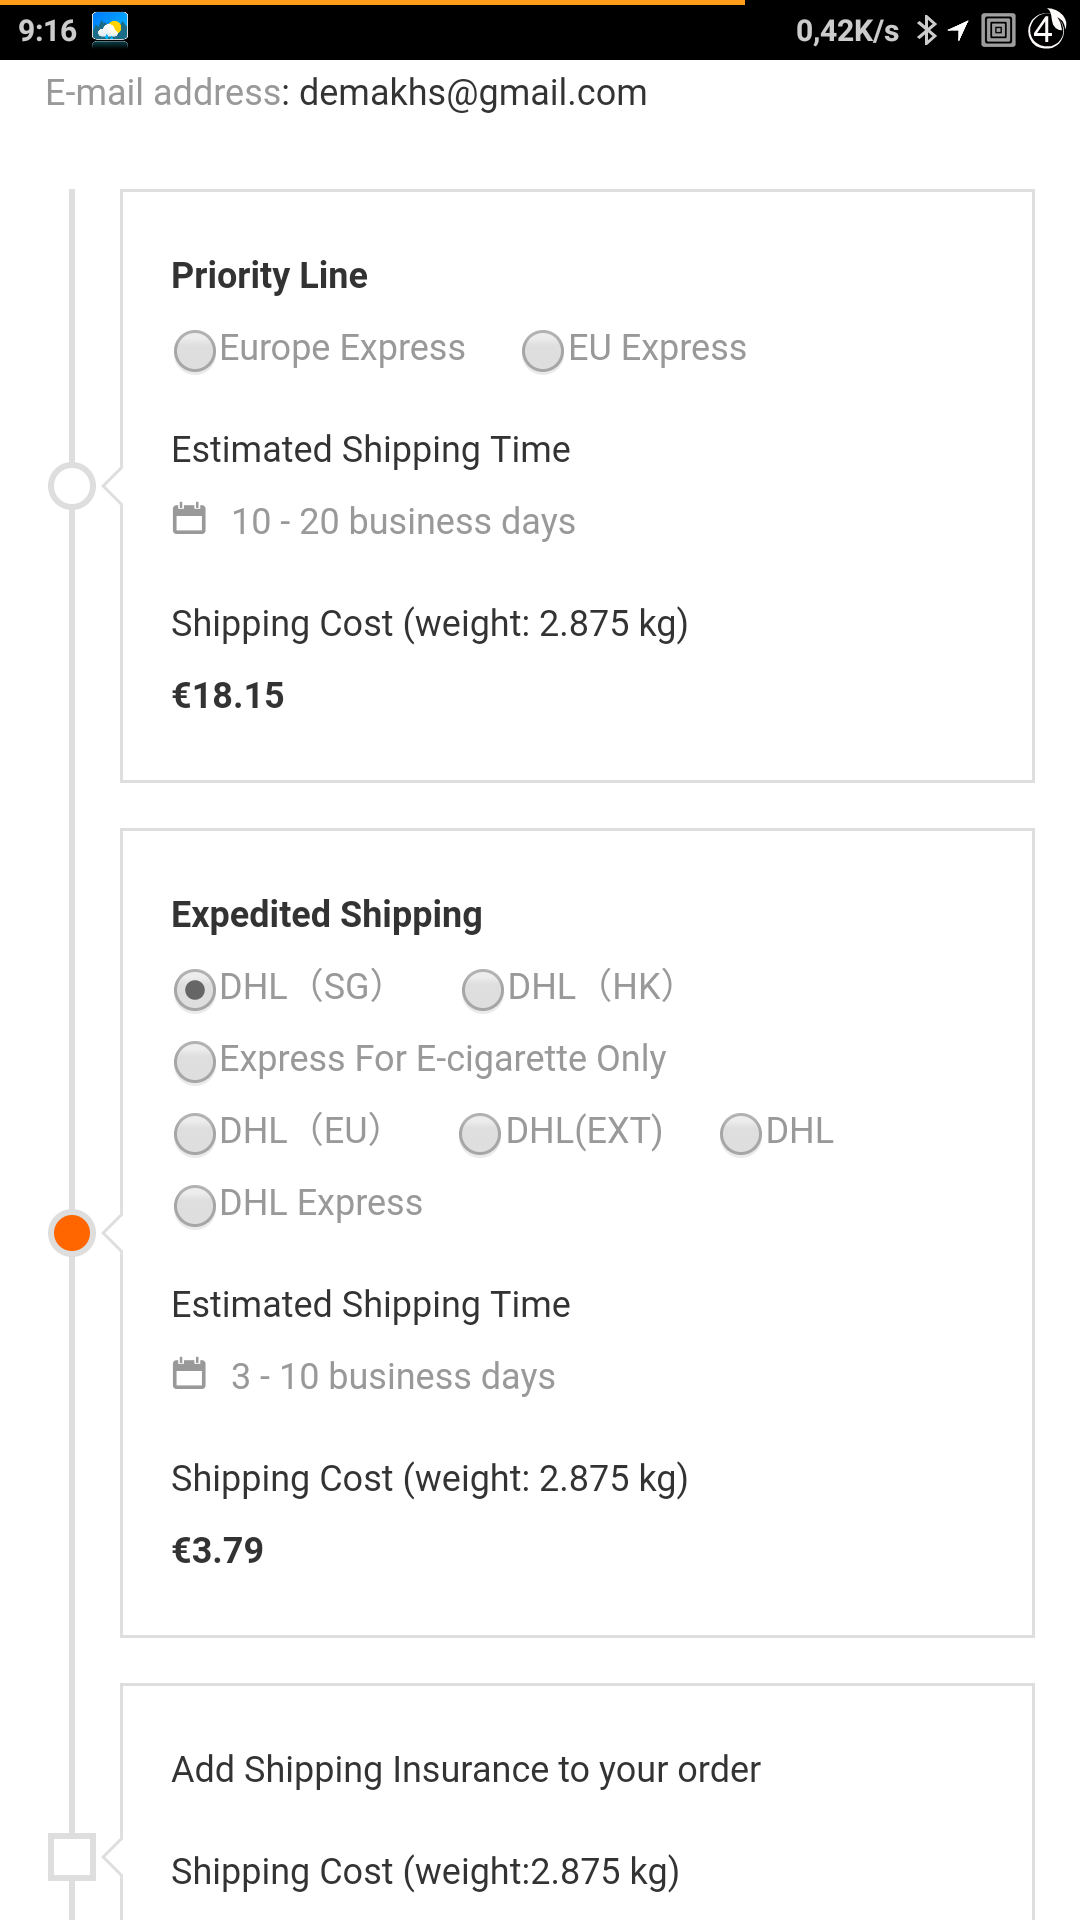Click the demakhs@gmail.com email address

coord(473,93)
